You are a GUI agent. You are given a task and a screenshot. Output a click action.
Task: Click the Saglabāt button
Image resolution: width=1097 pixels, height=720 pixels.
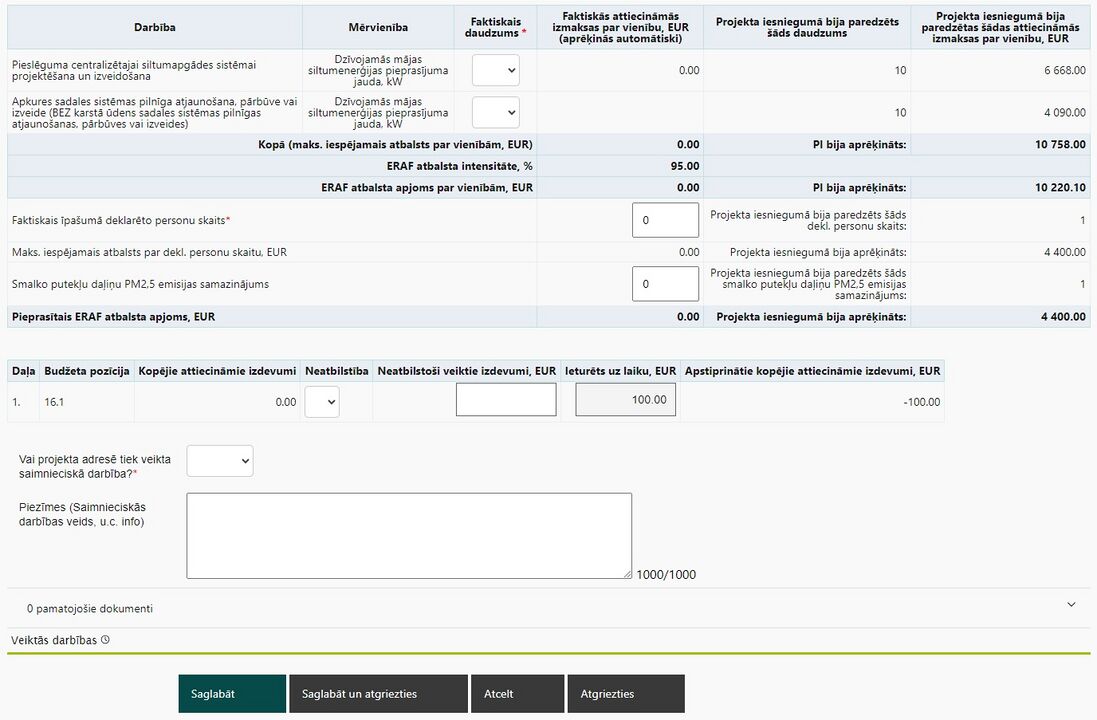click(x=232, y=693)
